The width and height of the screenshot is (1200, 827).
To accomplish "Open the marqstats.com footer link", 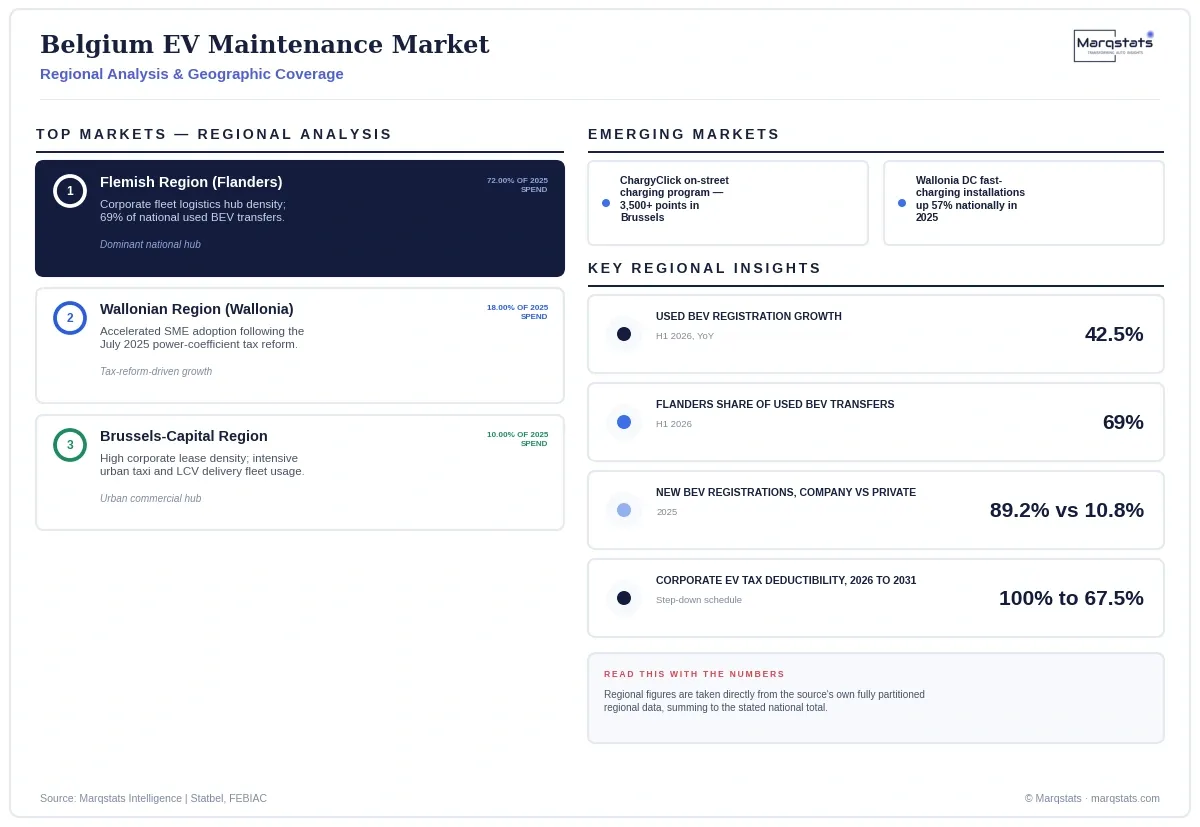I will (x=1125, y=798).
